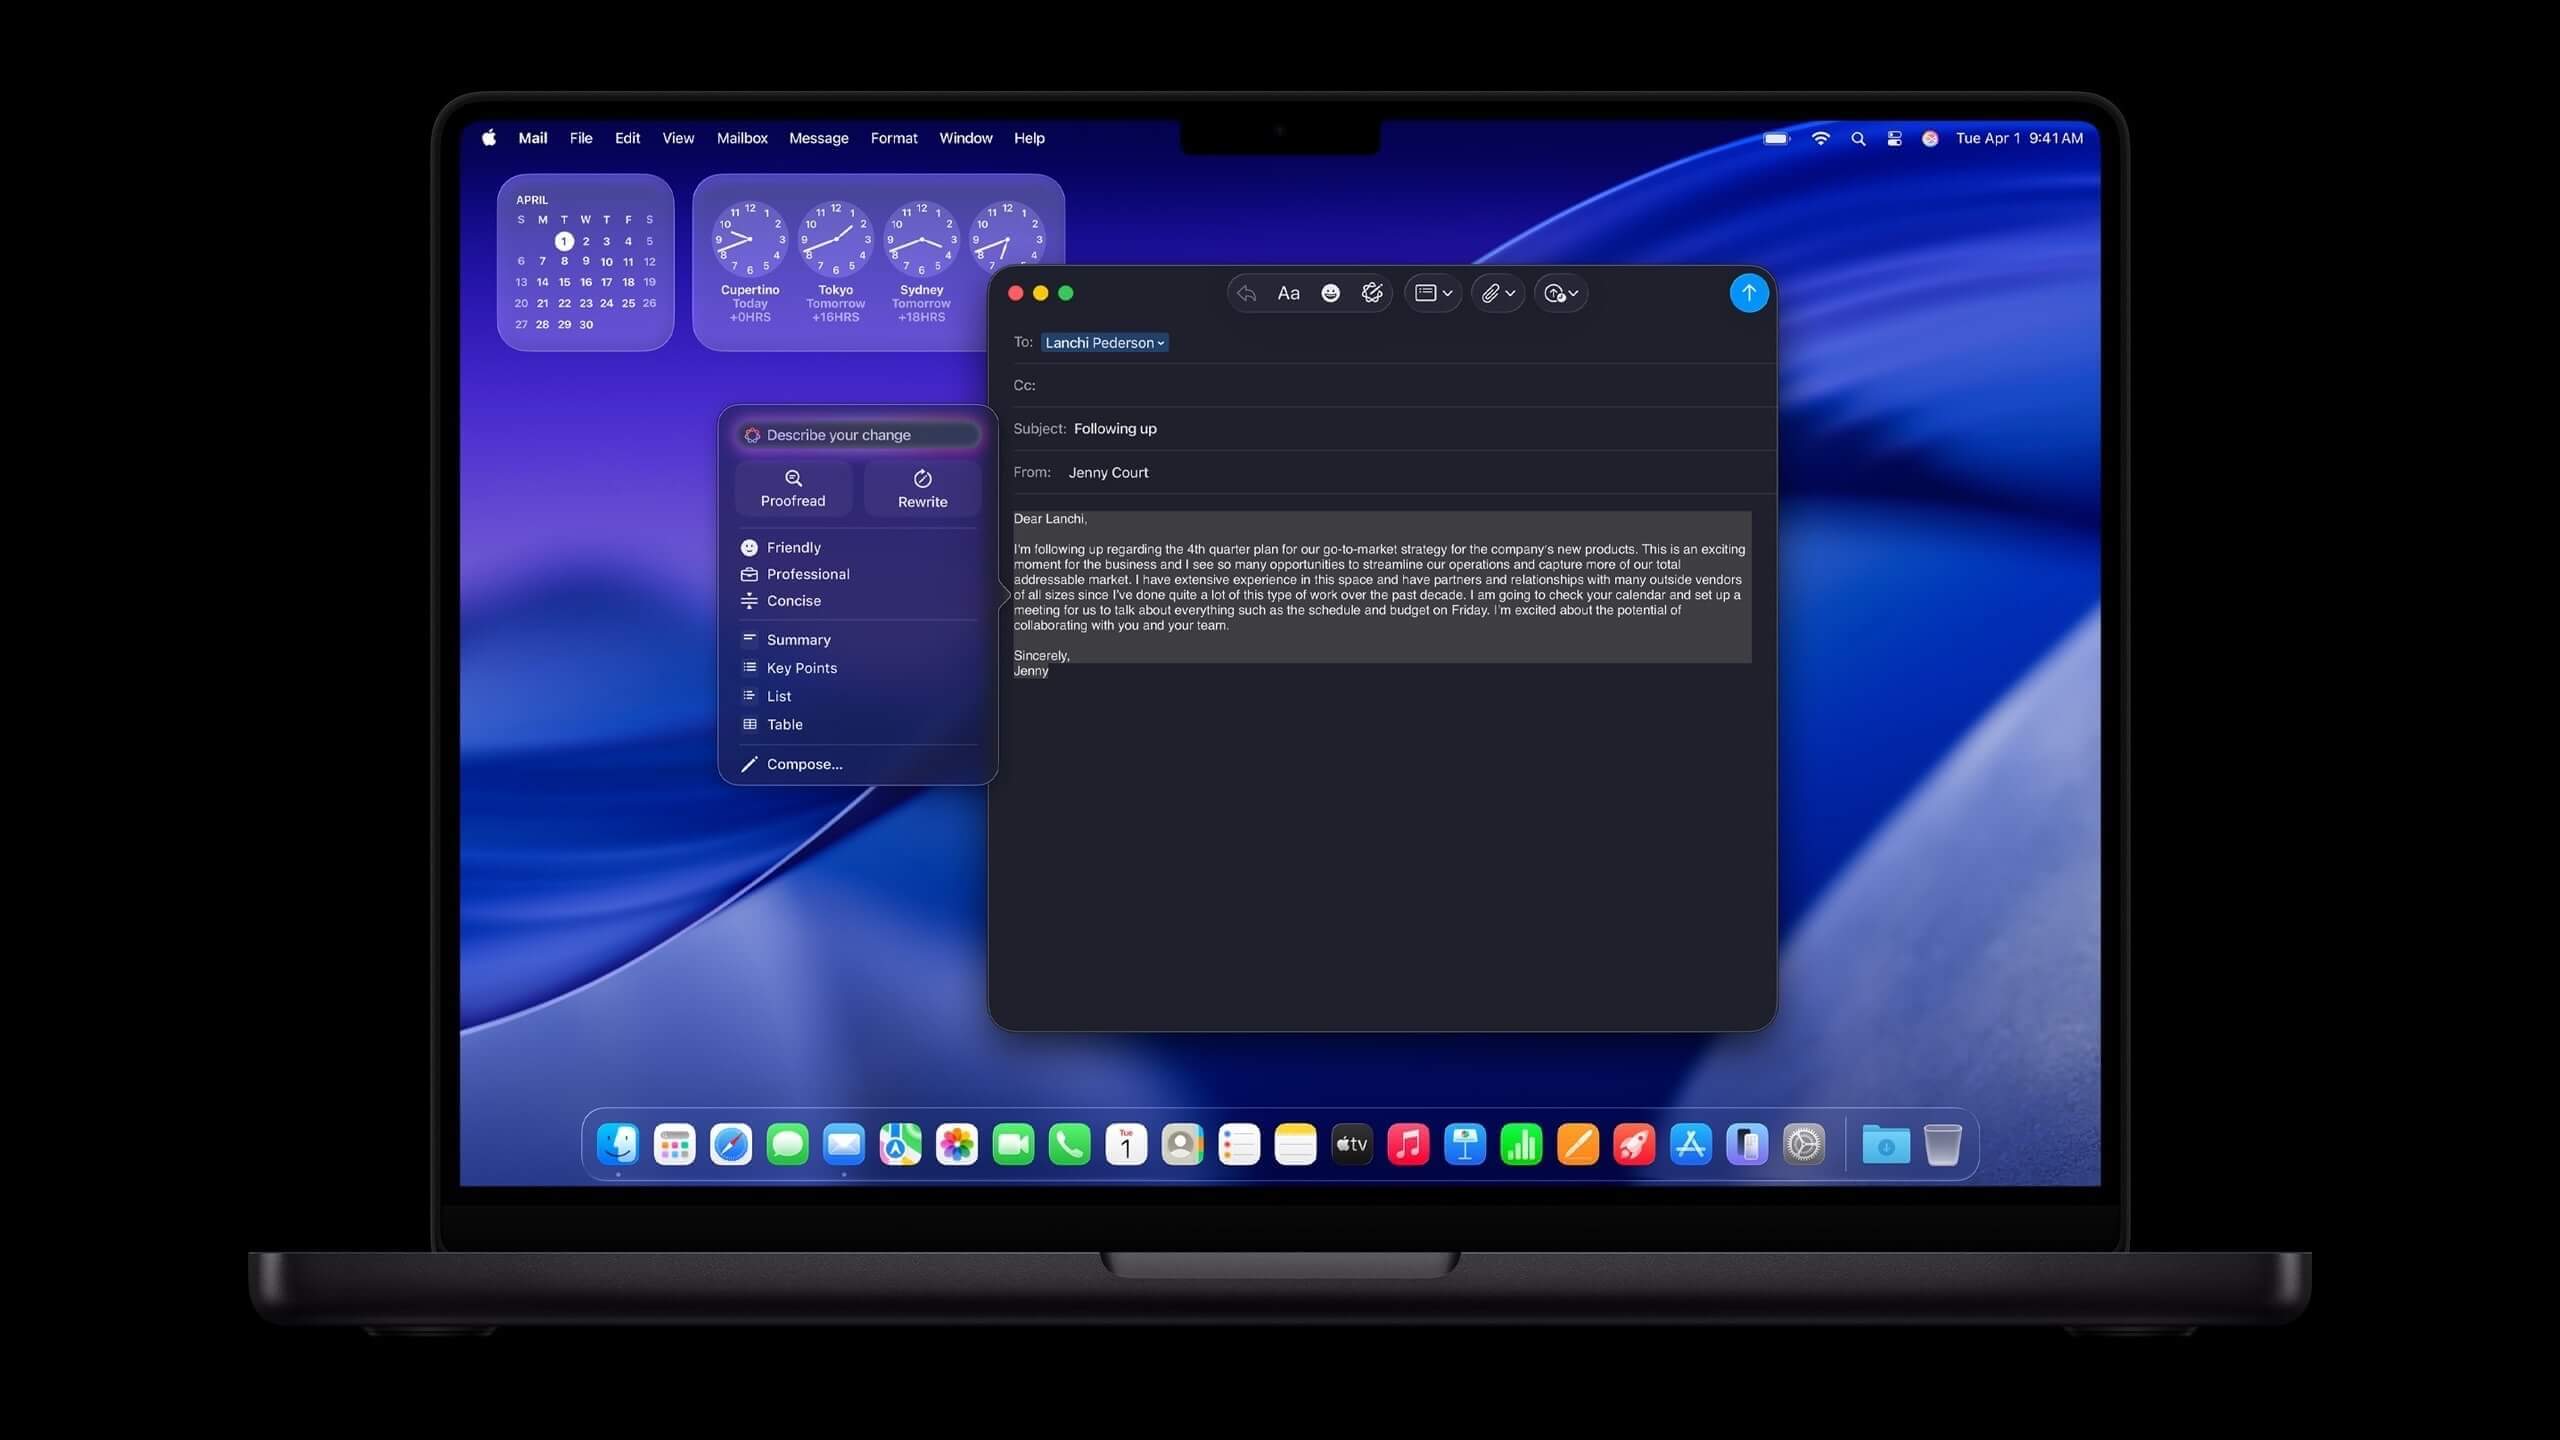Screen dimensions: 2560x1440
Task: Open font formatting with the Aa icon
Action: tap(1288, 292)
